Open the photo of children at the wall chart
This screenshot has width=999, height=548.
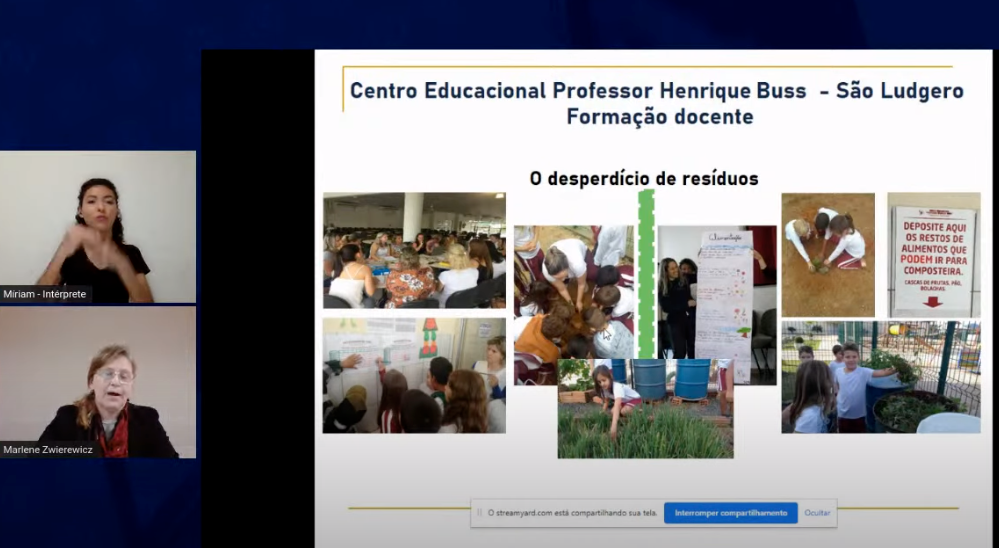pos(414,376)
